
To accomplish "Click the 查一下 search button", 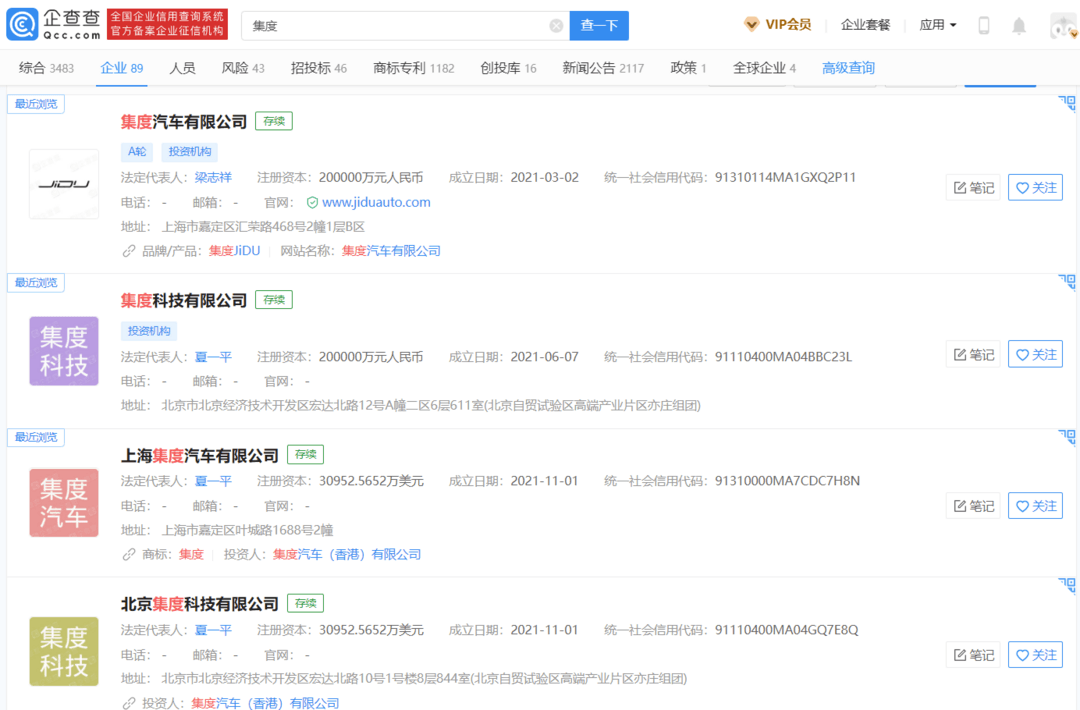I will 599,25.
